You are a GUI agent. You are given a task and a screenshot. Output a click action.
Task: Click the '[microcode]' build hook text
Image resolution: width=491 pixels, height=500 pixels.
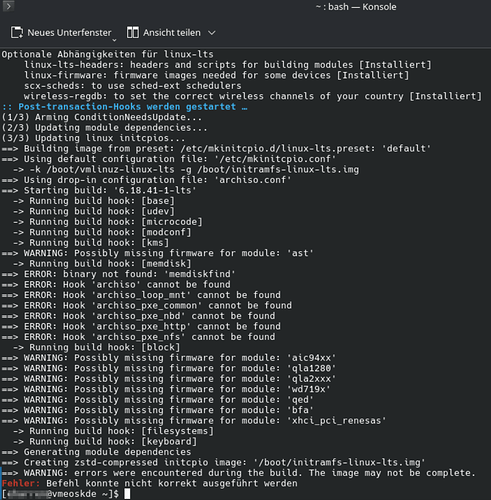coord(172,222)
